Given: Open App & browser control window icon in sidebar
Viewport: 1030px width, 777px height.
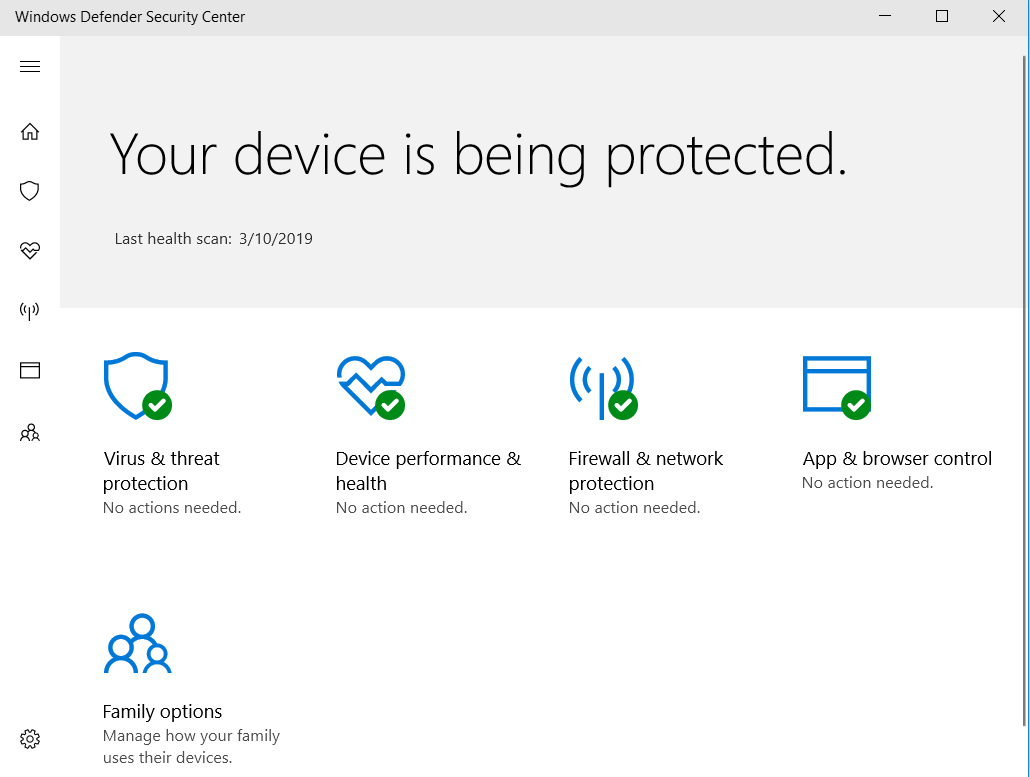Looking at the screenshot, I should [x=30, y=370].
